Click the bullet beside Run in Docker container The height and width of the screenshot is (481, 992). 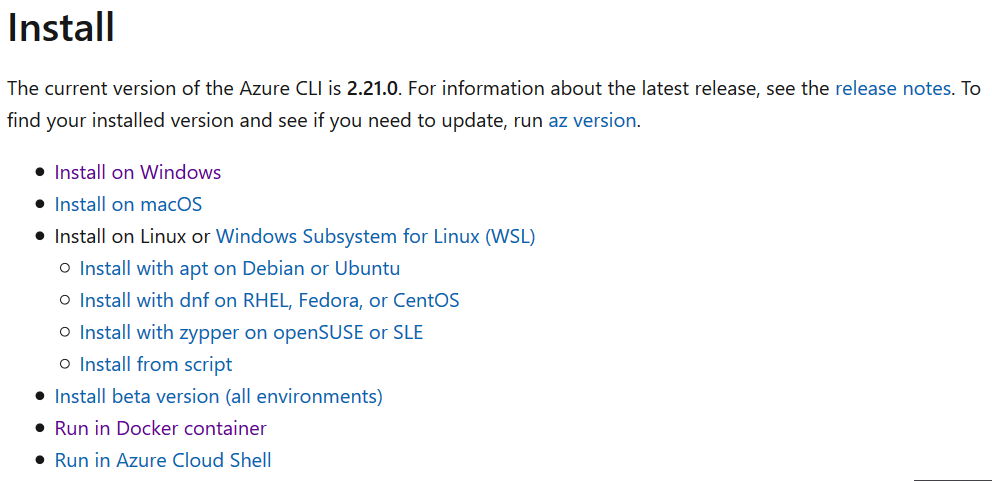40,428
